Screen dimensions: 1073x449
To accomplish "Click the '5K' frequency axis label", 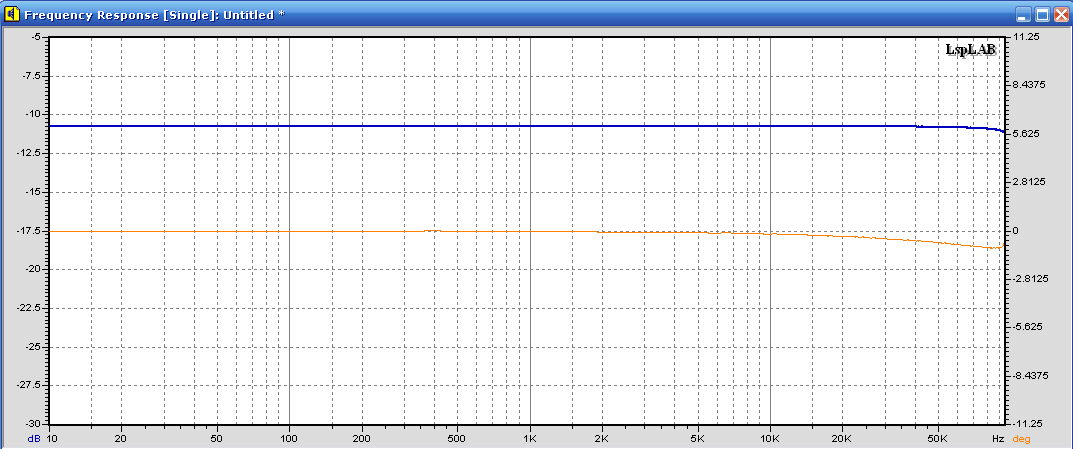I will tap(699, 439).
